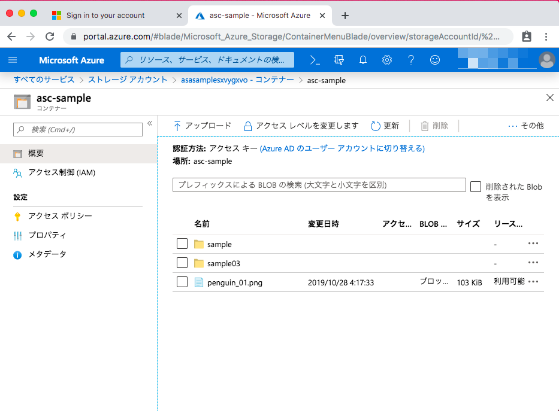
Task: Switch to the asc-sample Microsoft Azure browser tab
Action: point(260,15)
